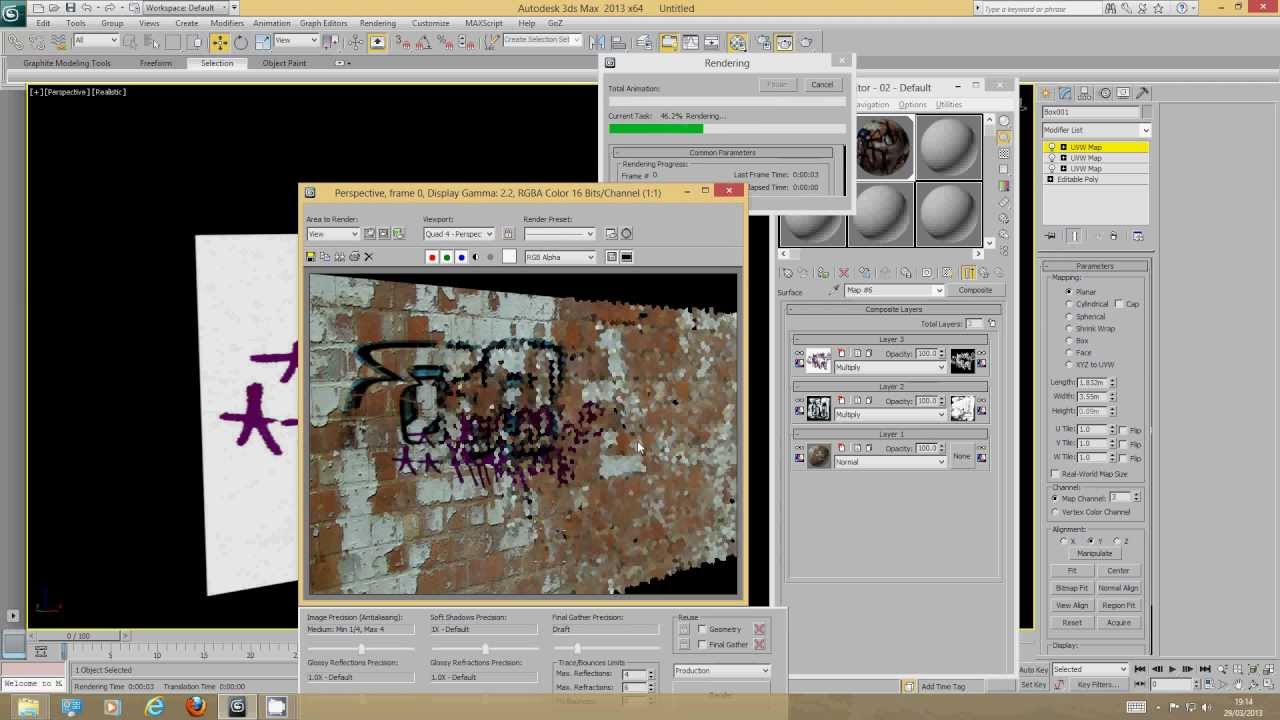The image size is (1280, 720).
Task: Adjust the Image Precision Antialiasing slider
Action: click(x=360, y=649)
